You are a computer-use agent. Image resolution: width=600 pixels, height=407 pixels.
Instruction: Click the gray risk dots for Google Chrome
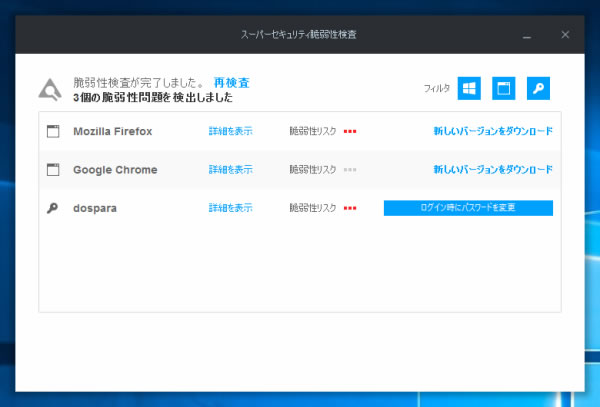coord(350,170)
